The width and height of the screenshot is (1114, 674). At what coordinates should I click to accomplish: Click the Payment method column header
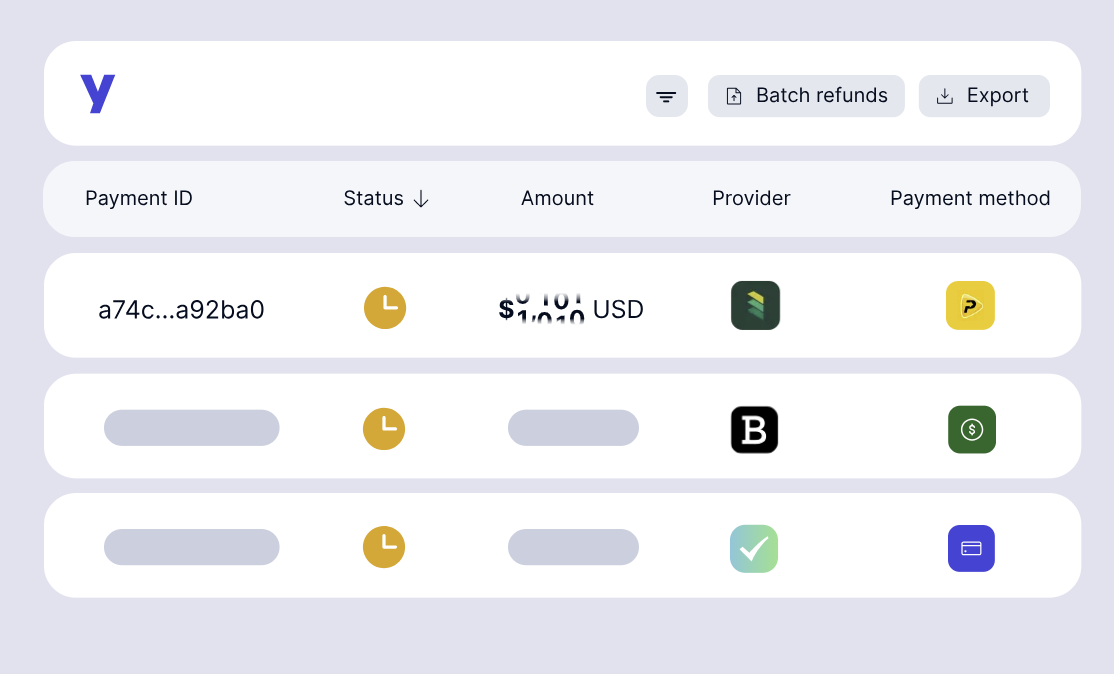(x=970, y=199)
